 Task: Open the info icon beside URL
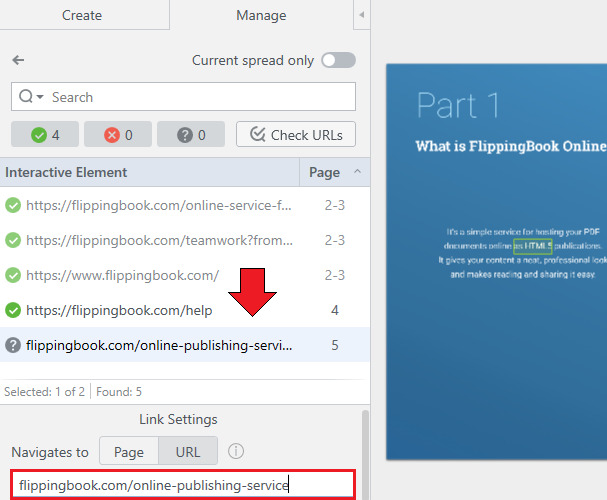(x=236, y=451)
